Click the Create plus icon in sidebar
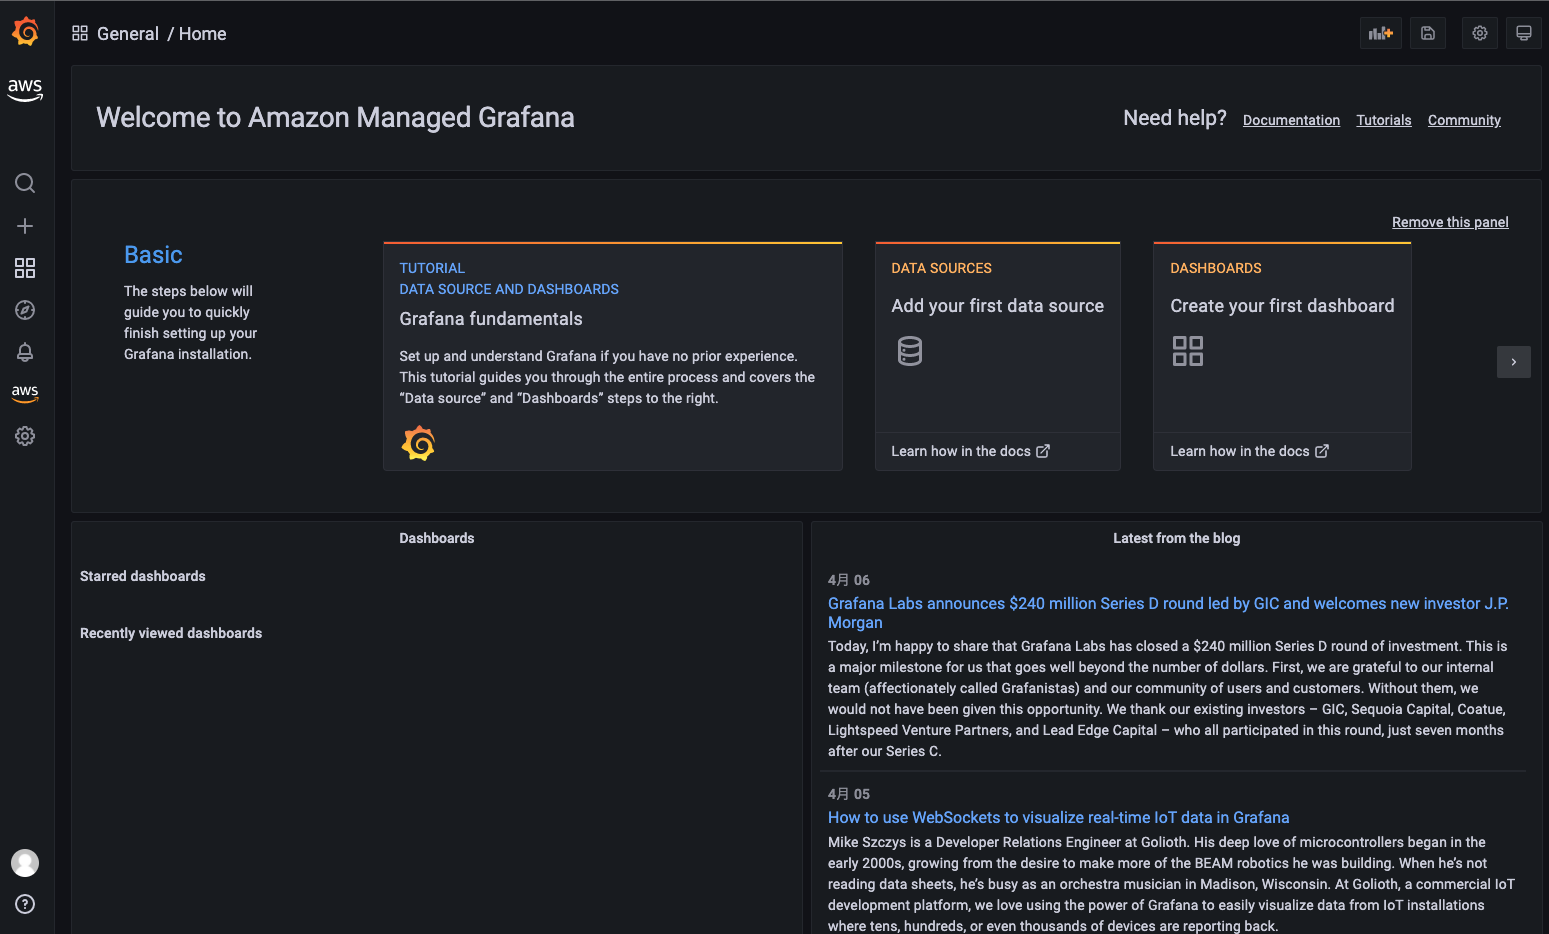This screenshot has height=934, width=1549. tap(25, 226)
